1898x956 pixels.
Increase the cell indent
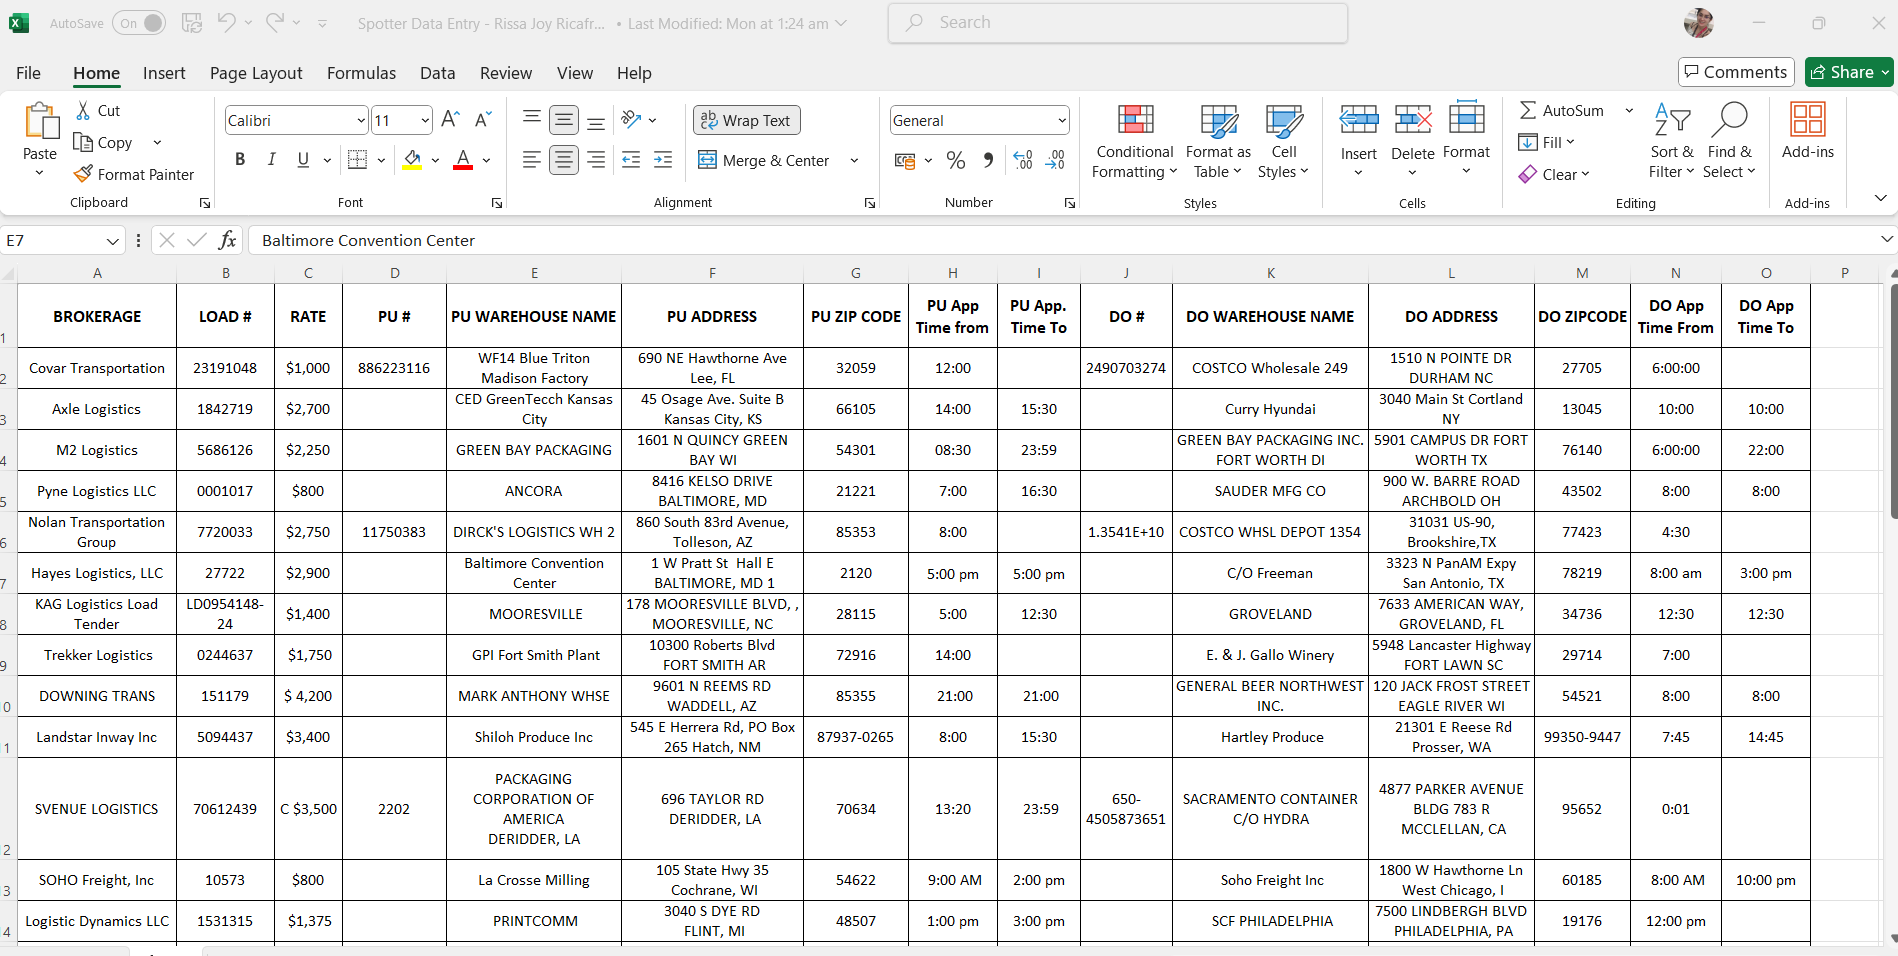point(663,160)
